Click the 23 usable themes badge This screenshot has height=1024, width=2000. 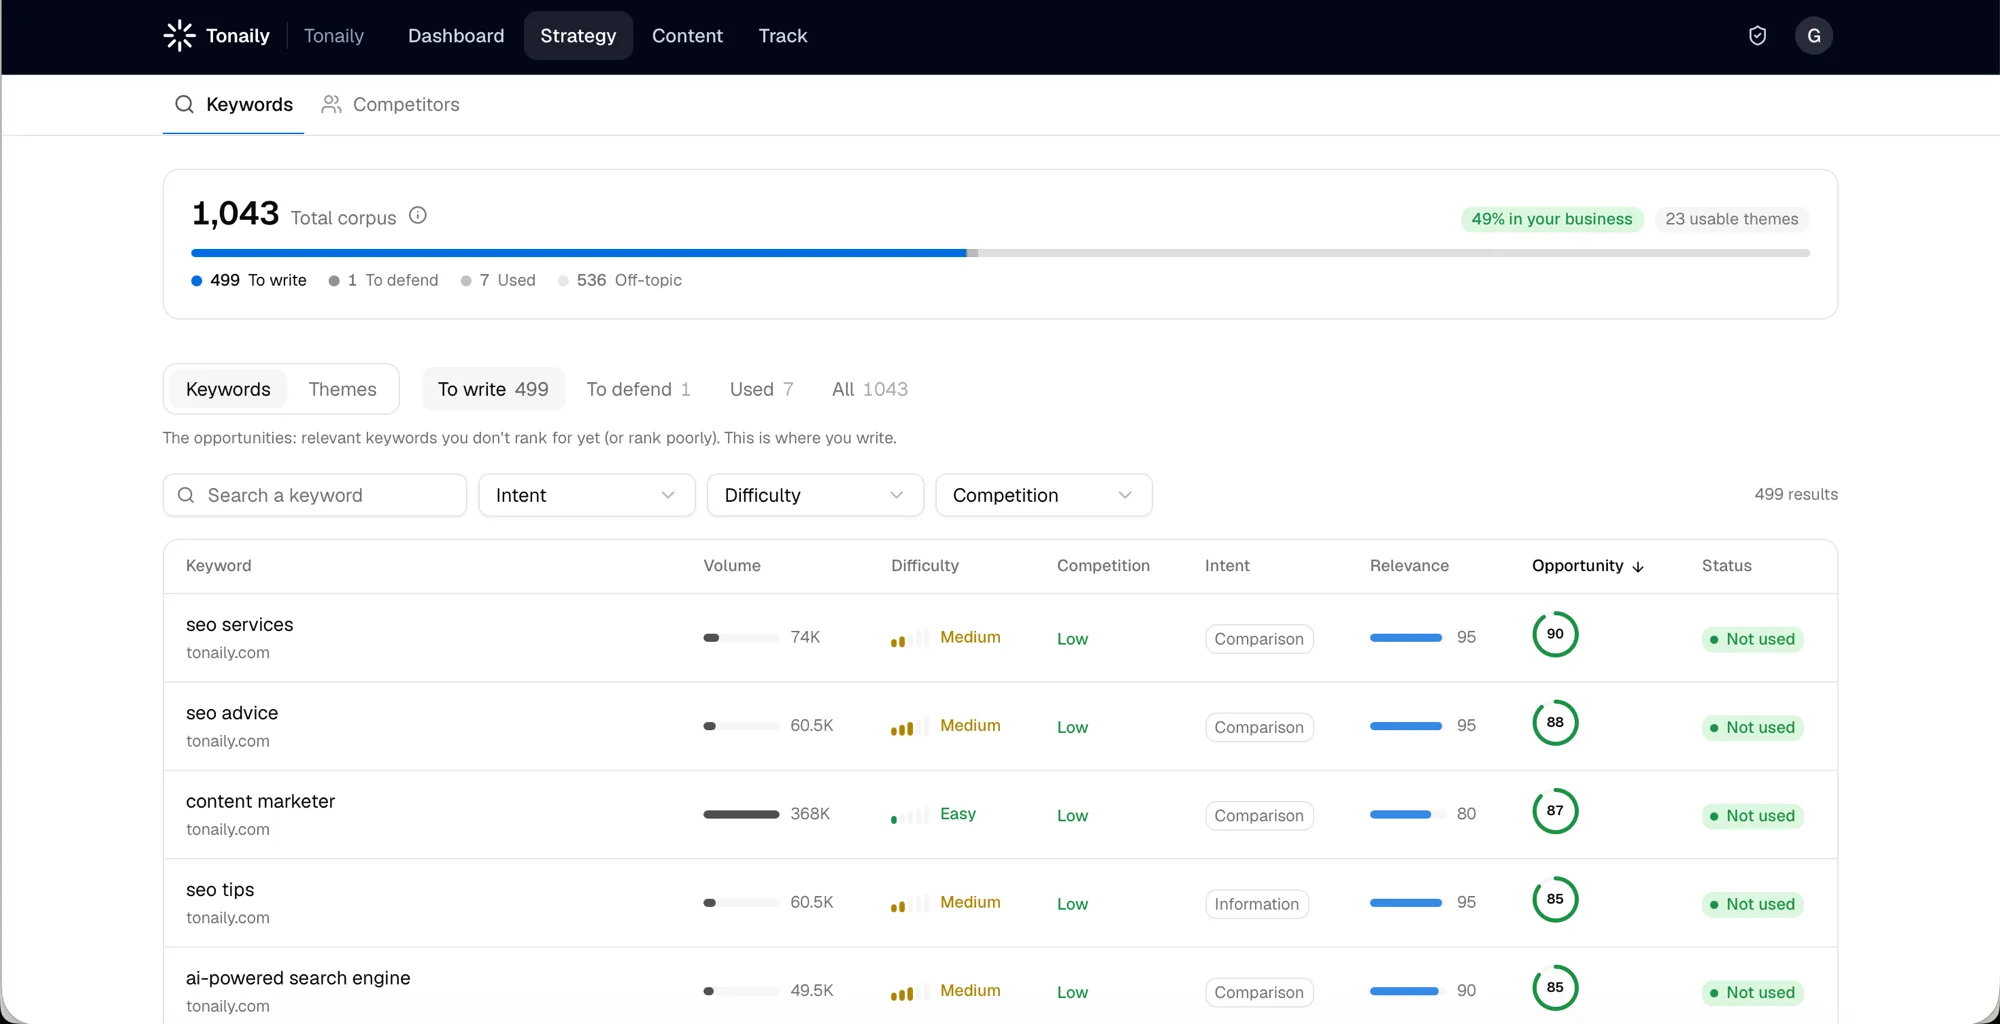[1731, 219]
